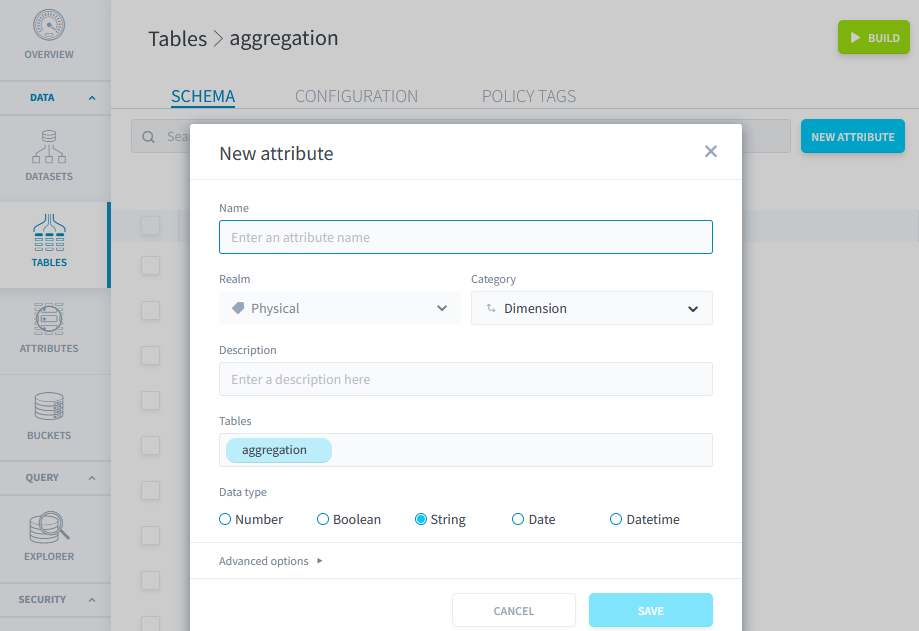This screenshot has height=631, width=919.
Task: Open the Attributes section icon
Action: (49, 319)
